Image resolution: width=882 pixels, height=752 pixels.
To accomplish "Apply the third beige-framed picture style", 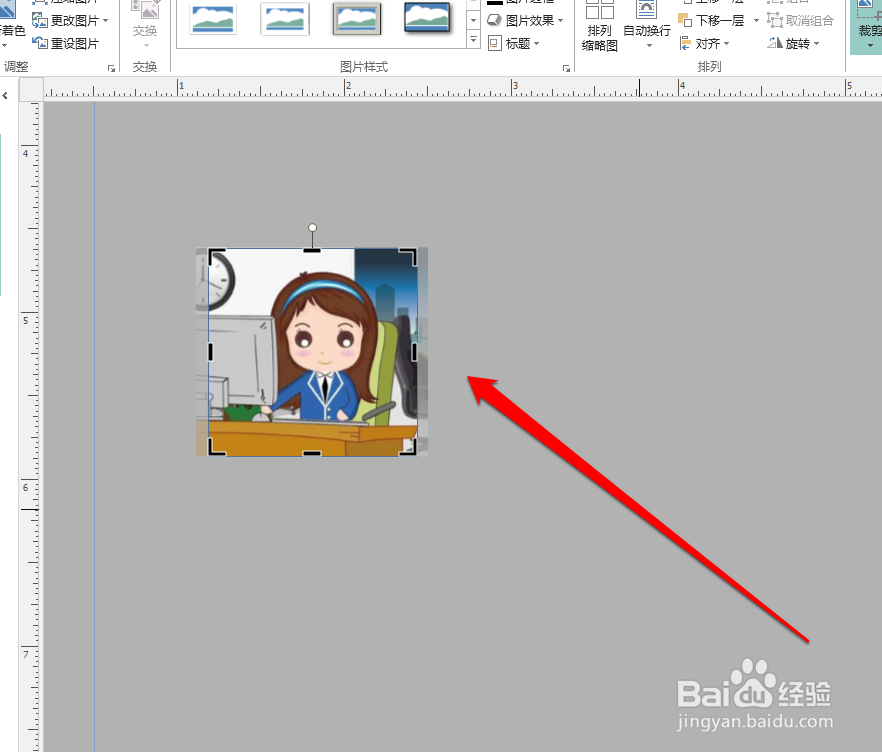I will tap(356, 19).
